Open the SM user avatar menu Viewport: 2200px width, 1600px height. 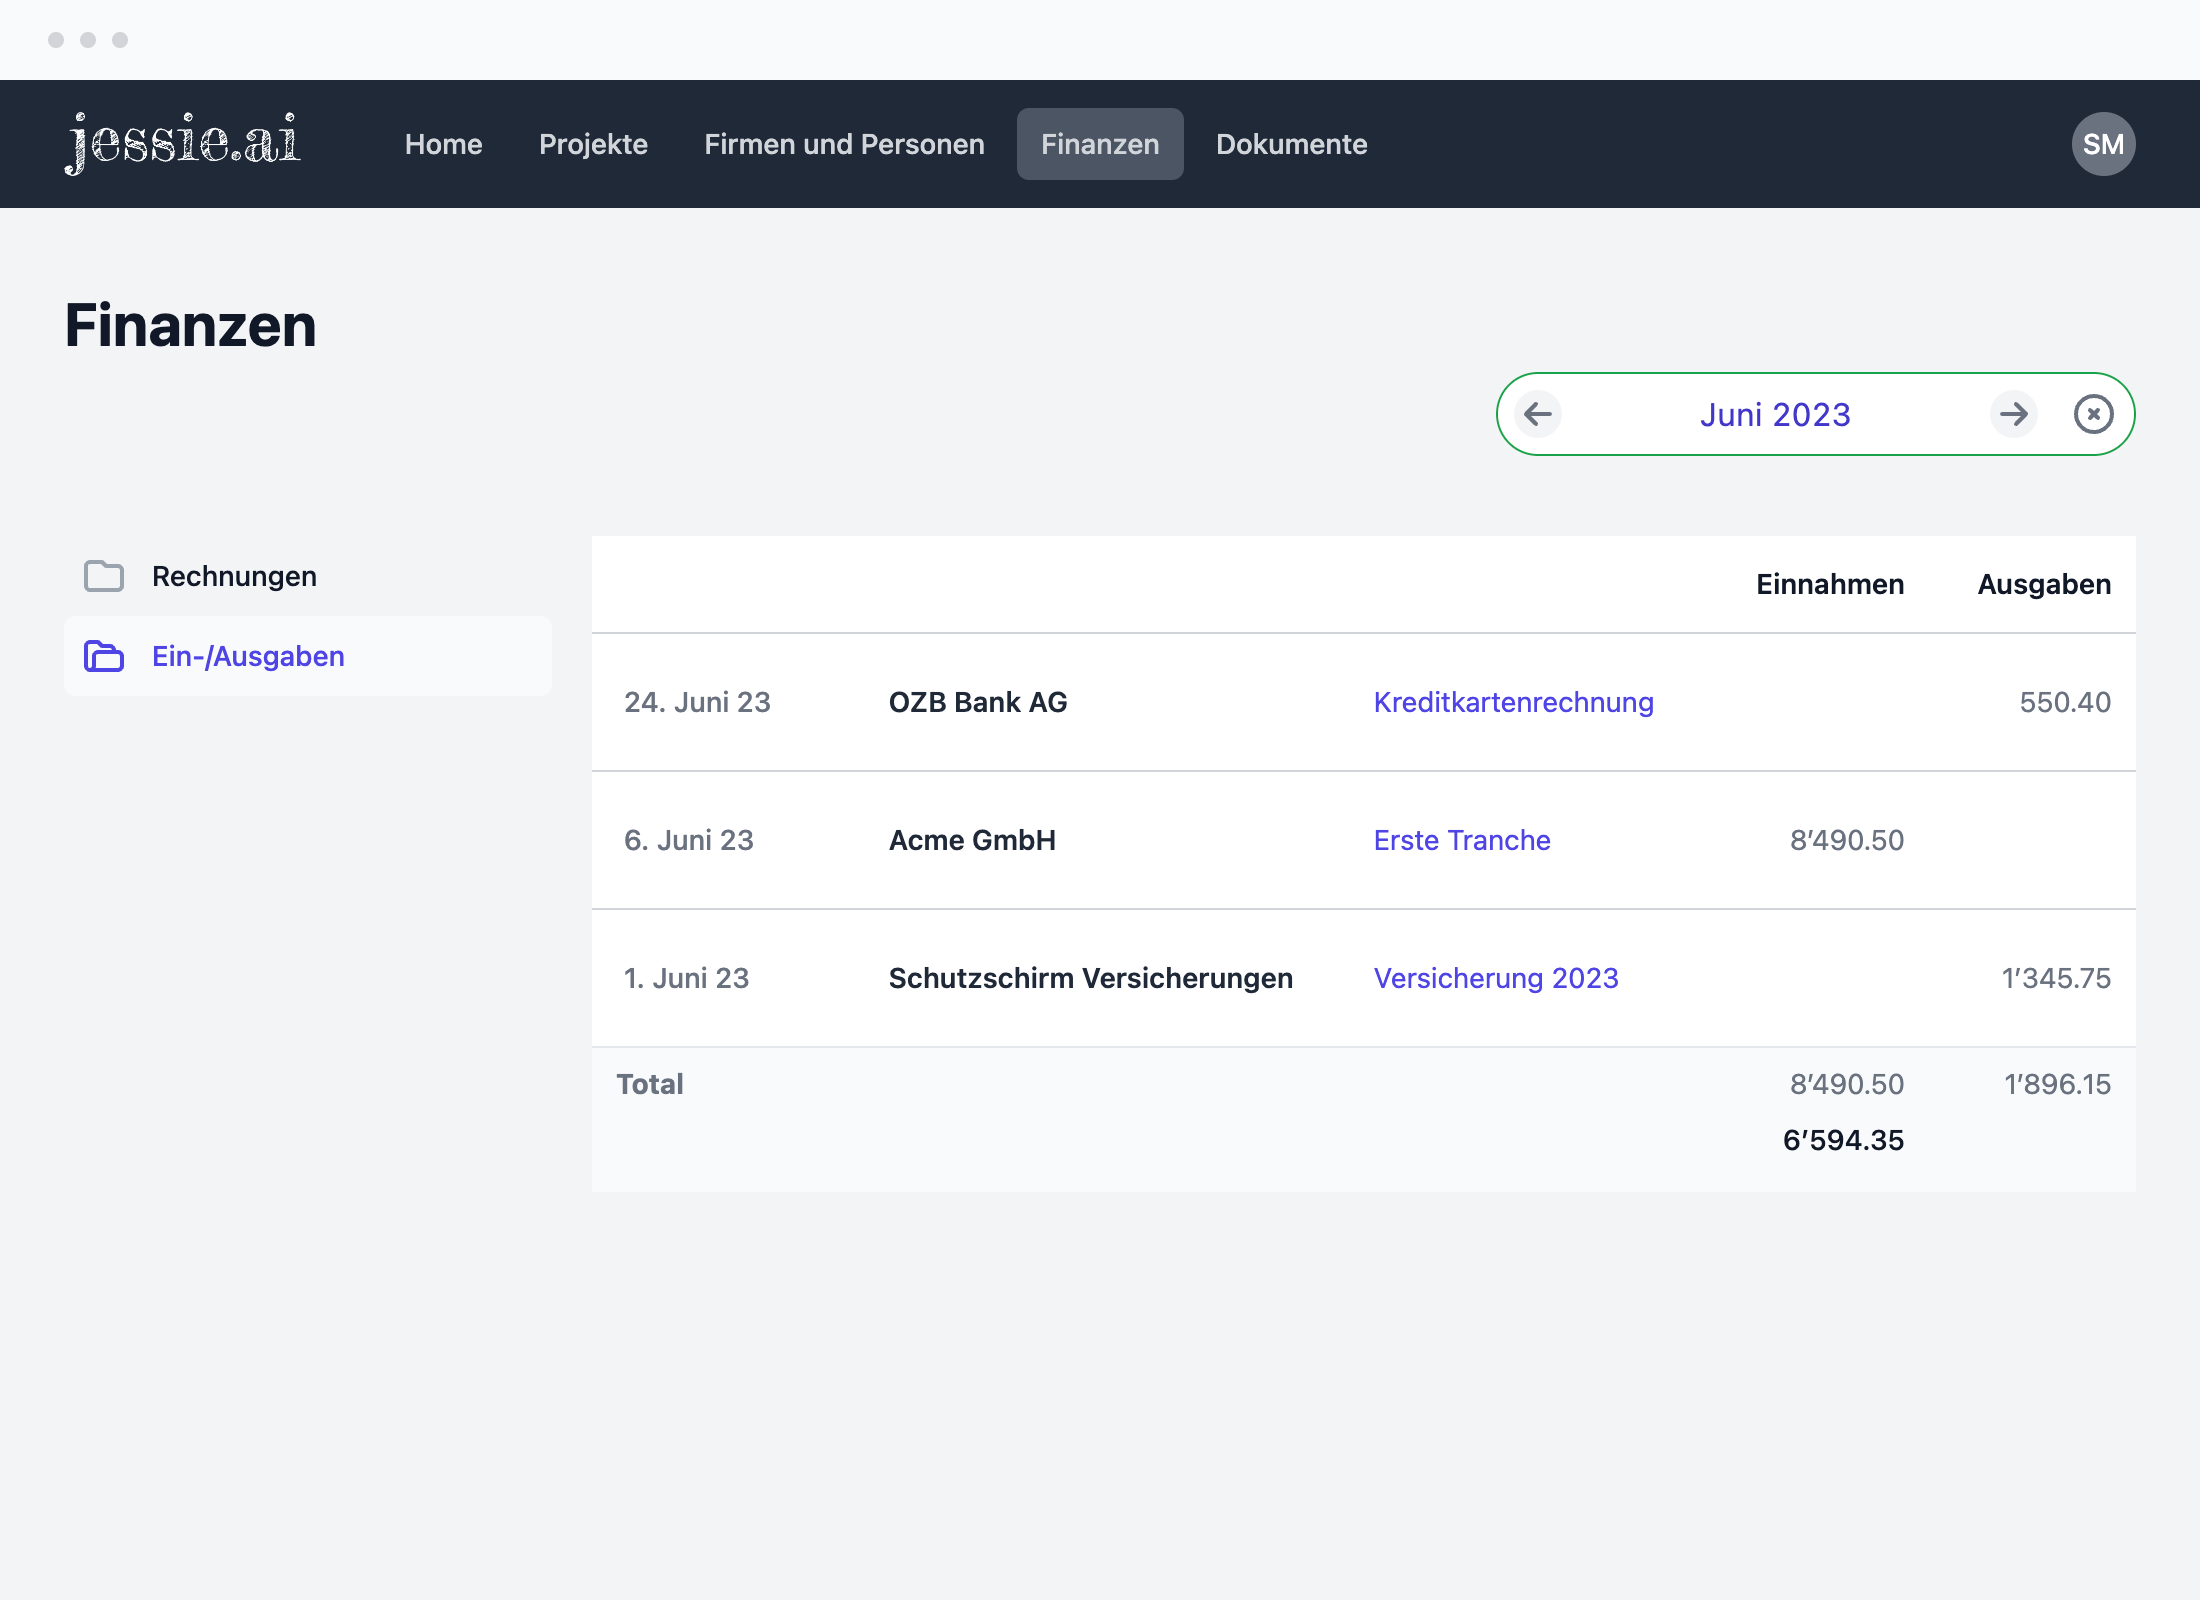pos(2103,144)
